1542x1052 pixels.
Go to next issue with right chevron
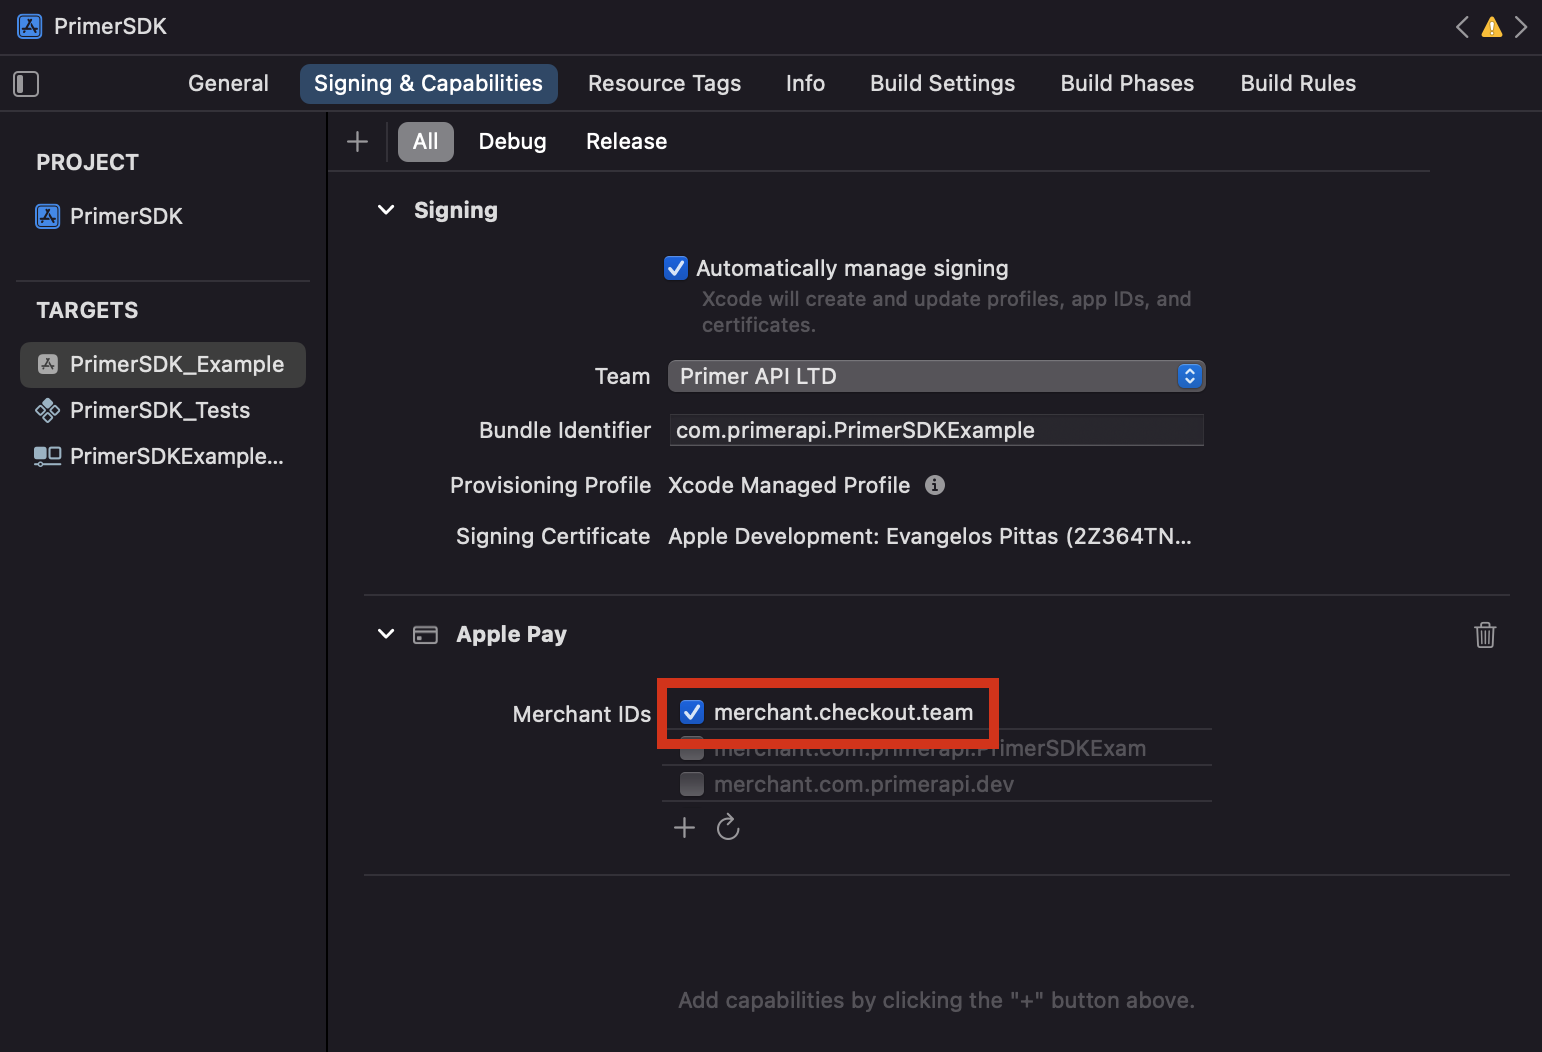pyautogui.click(x=1521, y=27)
